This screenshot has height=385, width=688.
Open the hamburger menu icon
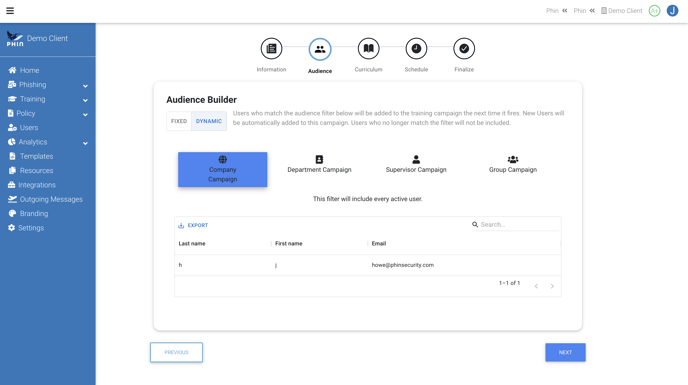(10, 11)
